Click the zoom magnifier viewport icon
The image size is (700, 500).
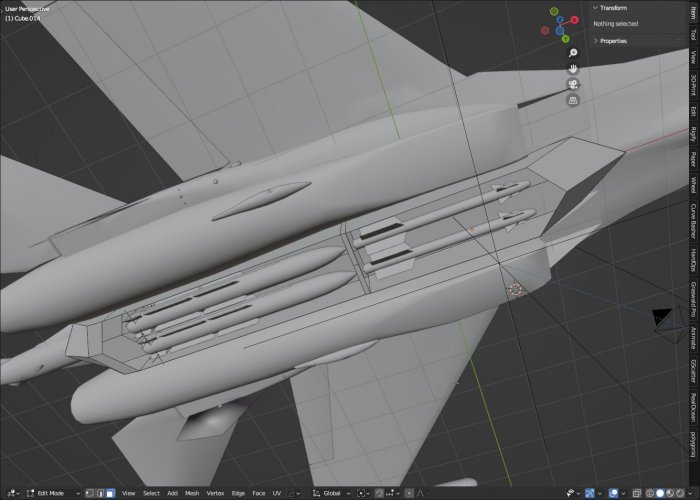(x=573, y=53)
